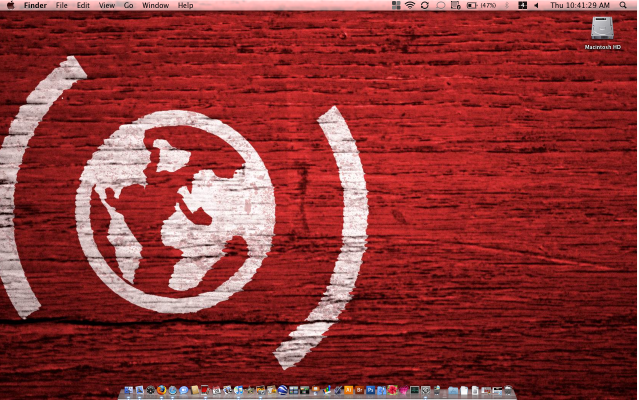The height and width of the screenshot is (400, 639).
Task: Launch Firefox from the Dock
Action: point(162,390)
